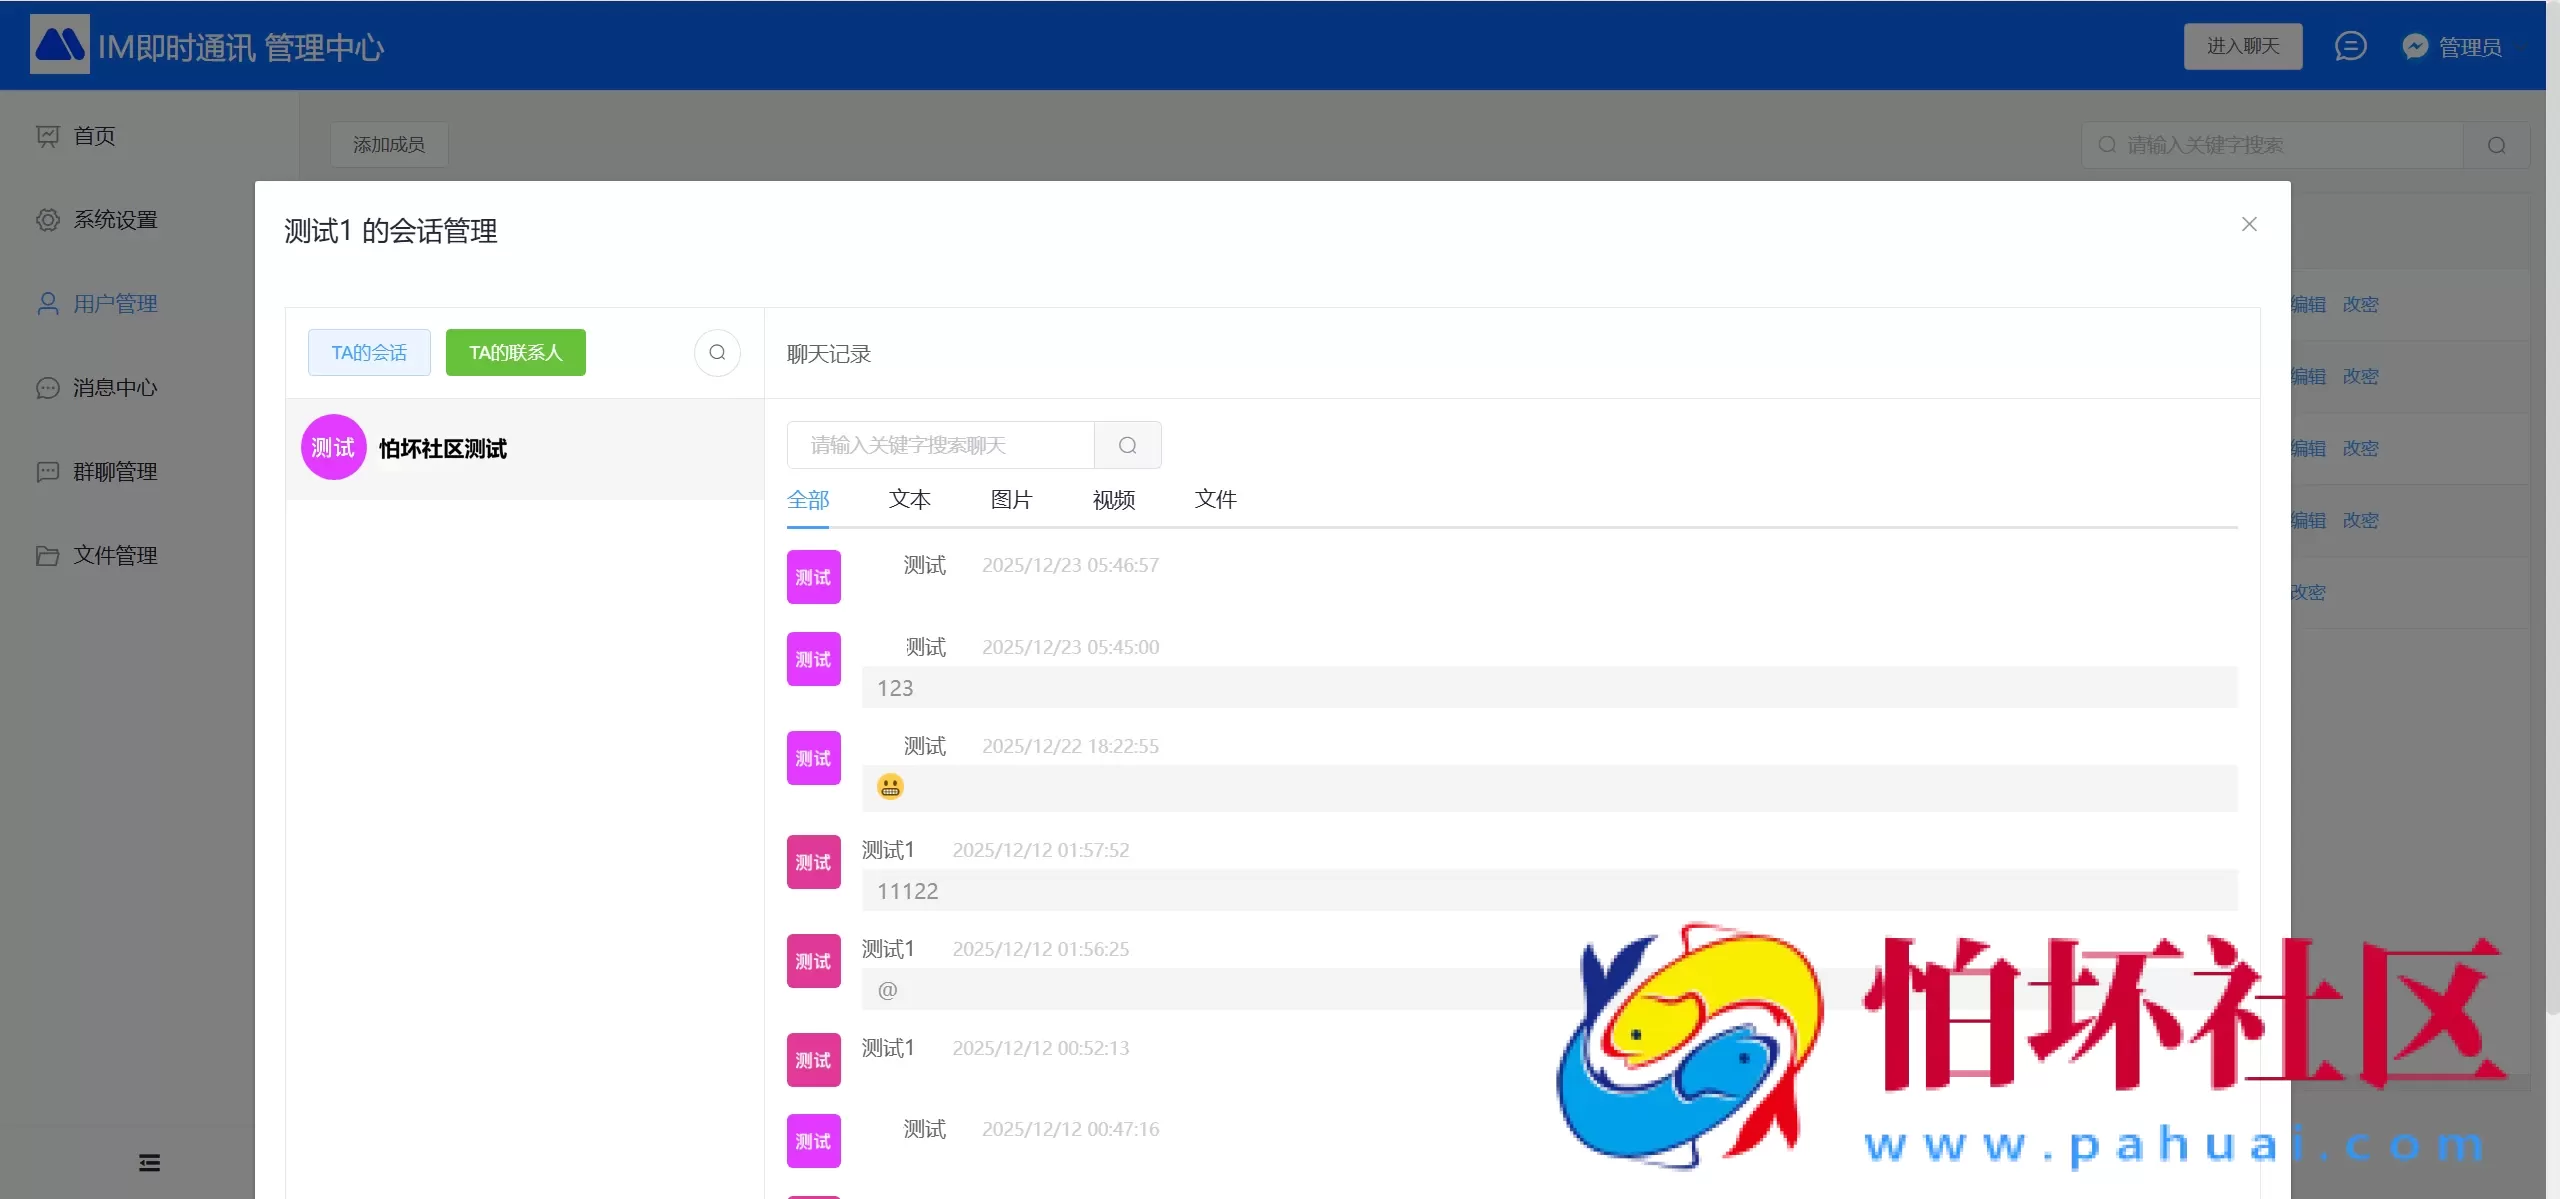Viewport: 2560px width, 1199px height.
Task: Open 首页 from the sidebar
Action: (94, 136)
